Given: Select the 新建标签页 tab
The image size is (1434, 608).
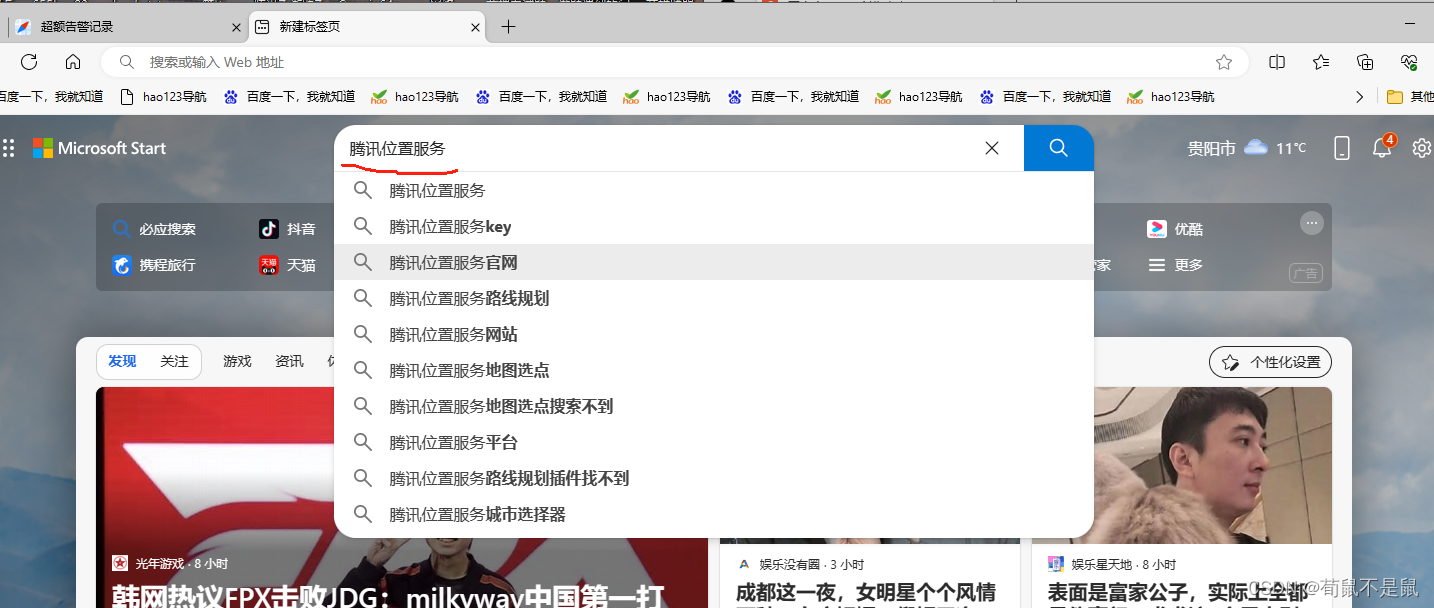Looking at the screenshot, I should click(367, 27).
